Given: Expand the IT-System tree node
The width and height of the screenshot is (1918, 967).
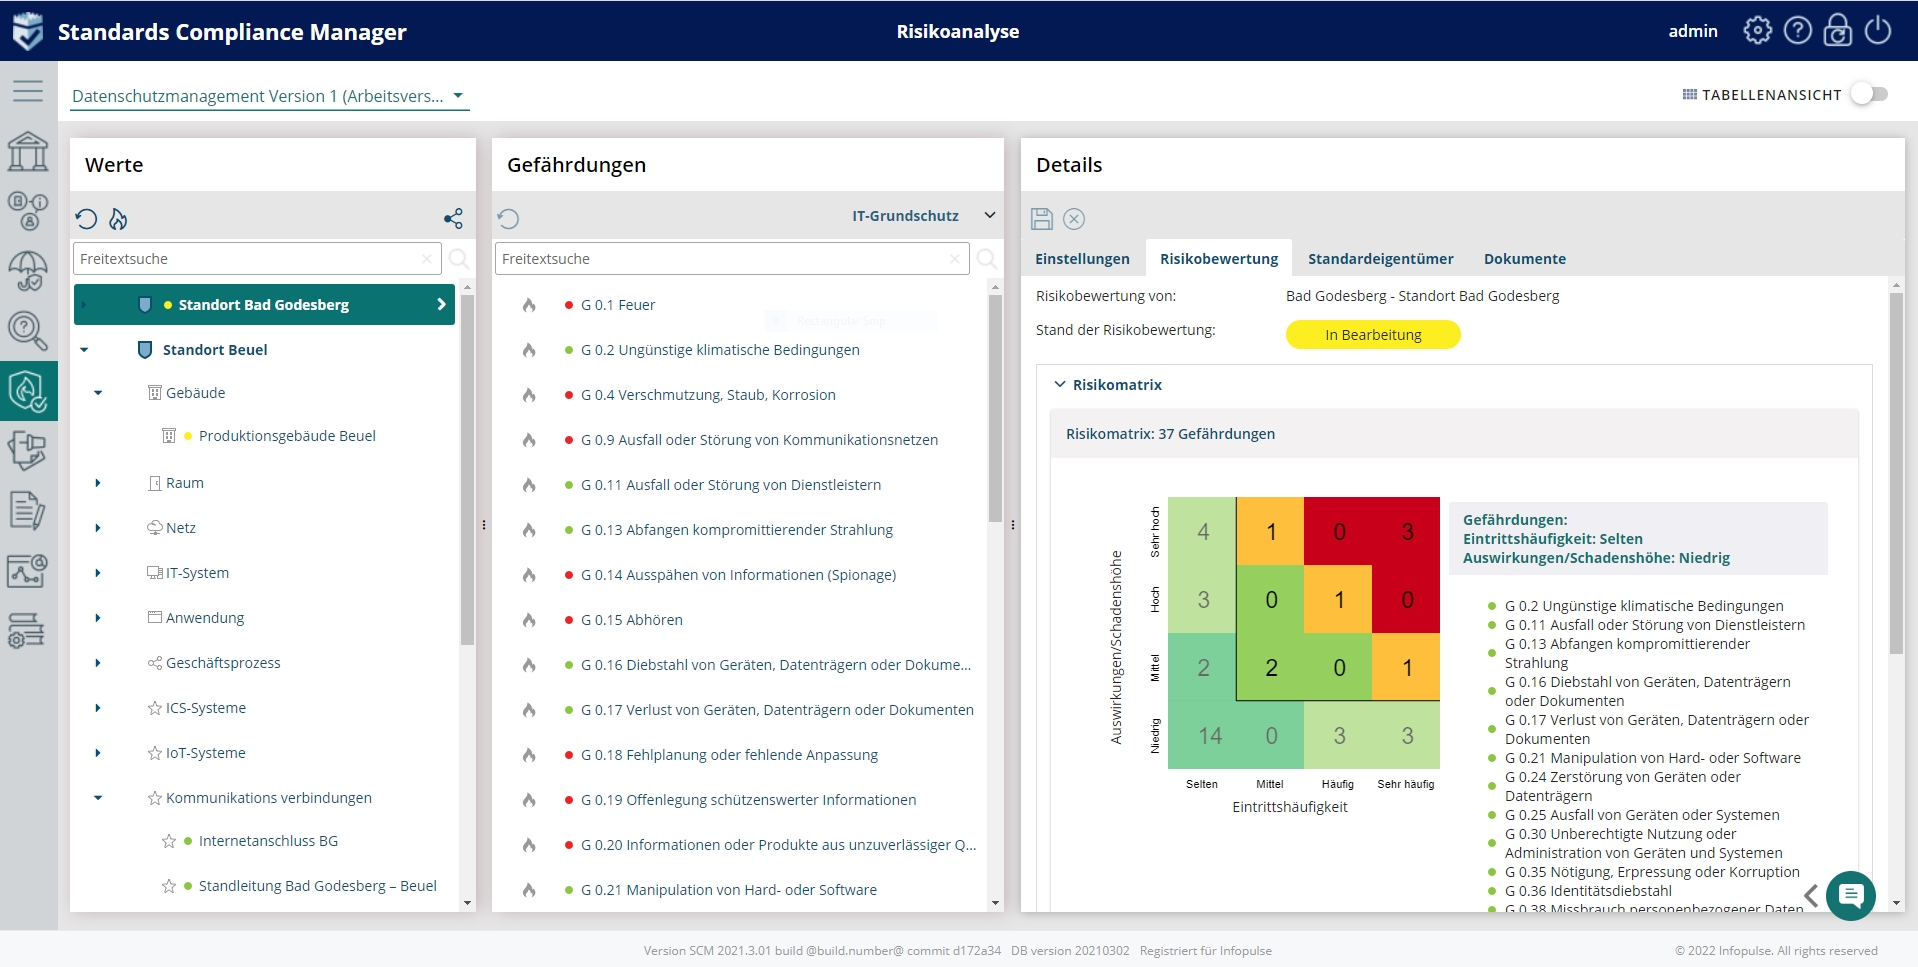Looking at the screenshot, I should pos(98,573).
